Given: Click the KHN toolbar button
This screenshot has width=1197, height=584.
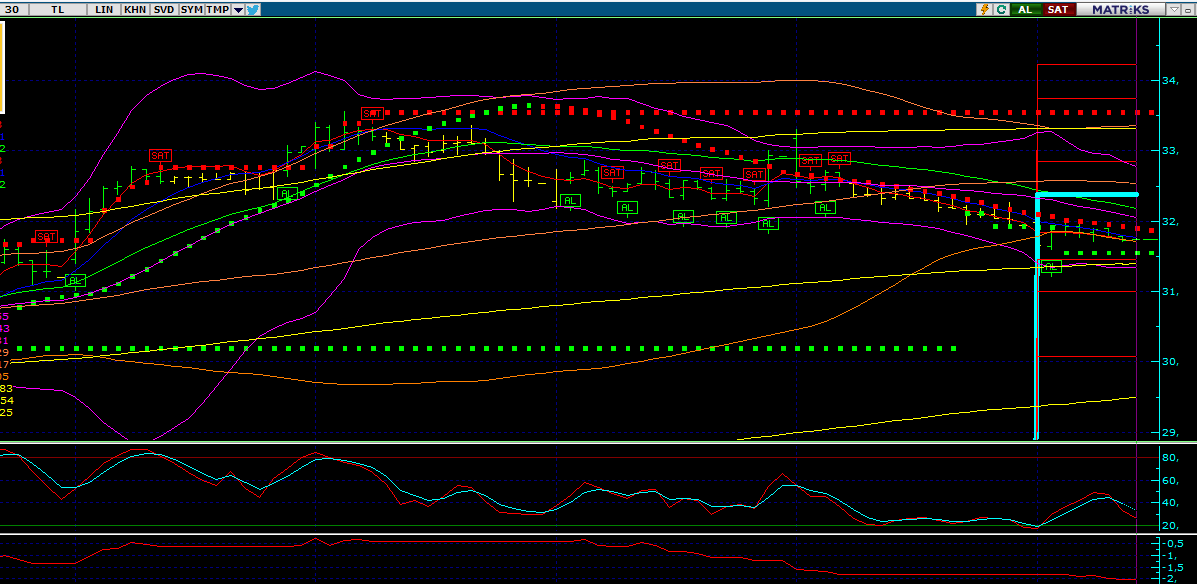Looking at the screenshot, I should click(134, 9).
